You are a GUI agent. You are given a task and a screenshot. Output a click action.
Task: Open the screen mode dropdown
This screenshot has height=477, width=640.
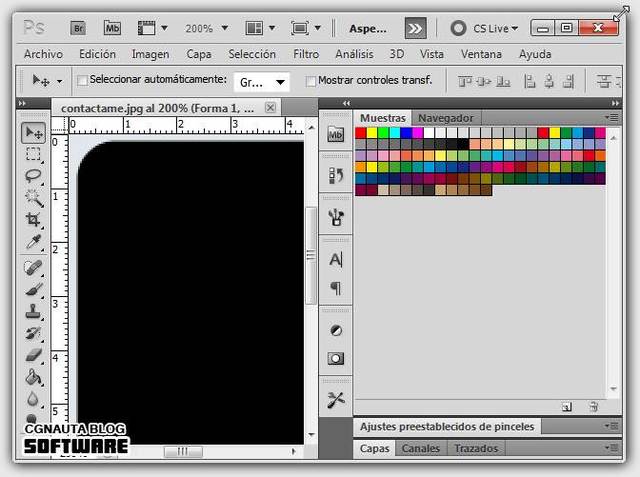(306, 28)
